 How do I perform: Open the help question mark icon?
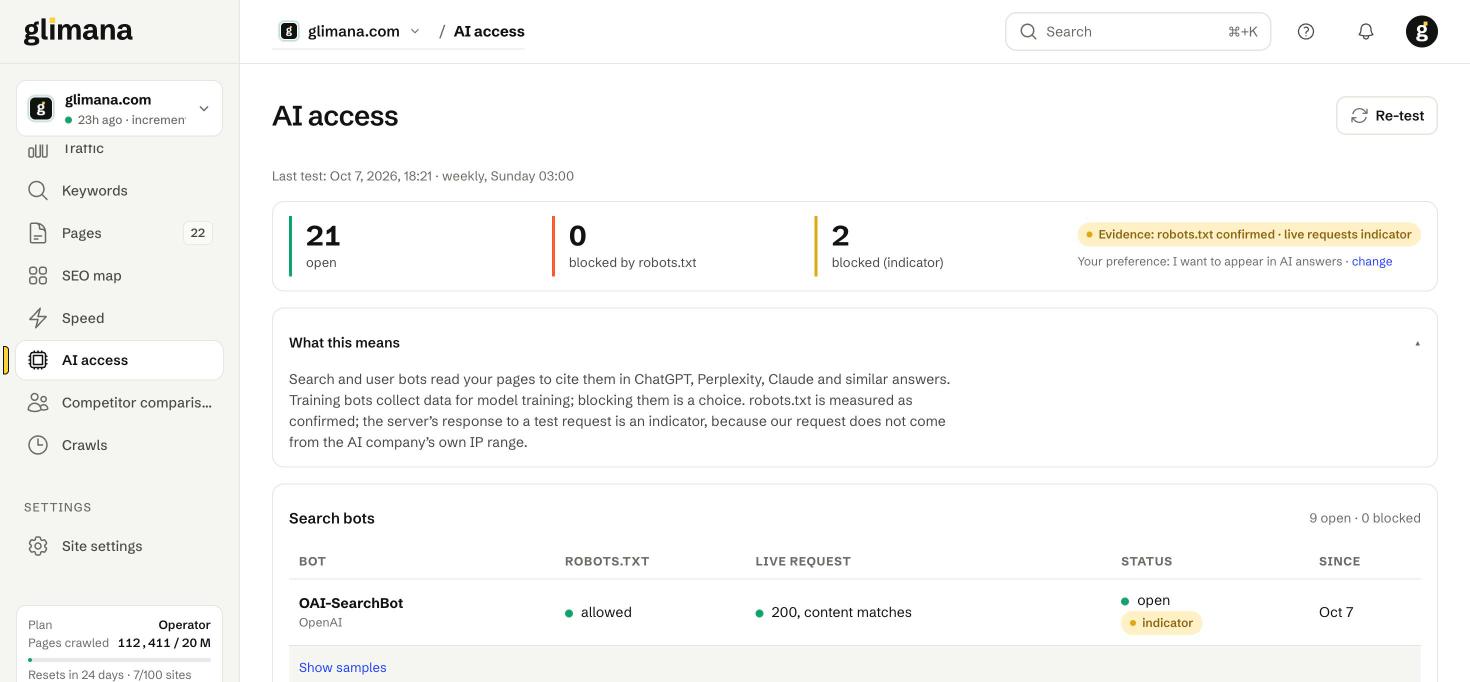coord(1306,32)
